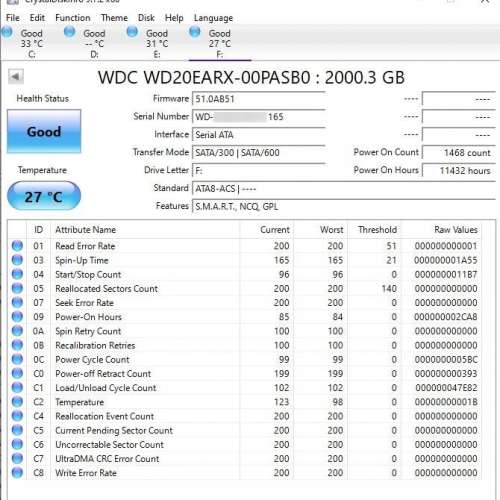Image resolution: width=500 pixels, height=500 pixels.
Task: Click status icon for Power Cycle Count row
Action: pos(17,359)
